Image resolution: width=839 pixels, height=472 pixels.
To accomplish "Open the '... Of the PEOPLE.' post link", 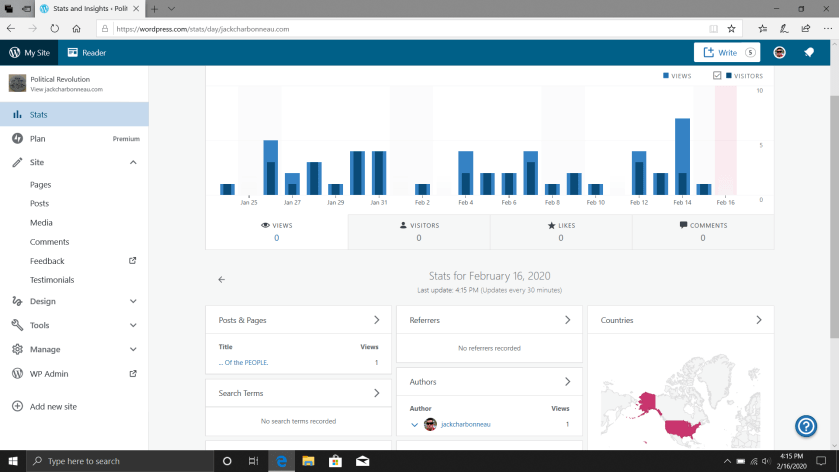I will (244, 362).
